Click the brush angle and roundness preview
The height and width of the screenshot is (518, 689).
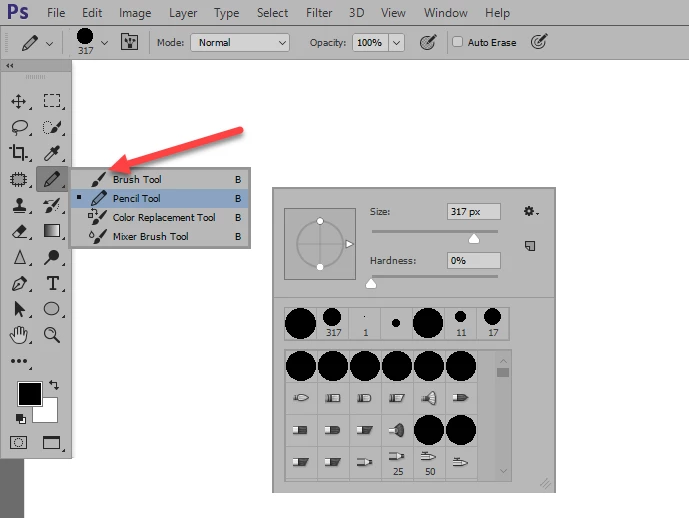[320, 244]
